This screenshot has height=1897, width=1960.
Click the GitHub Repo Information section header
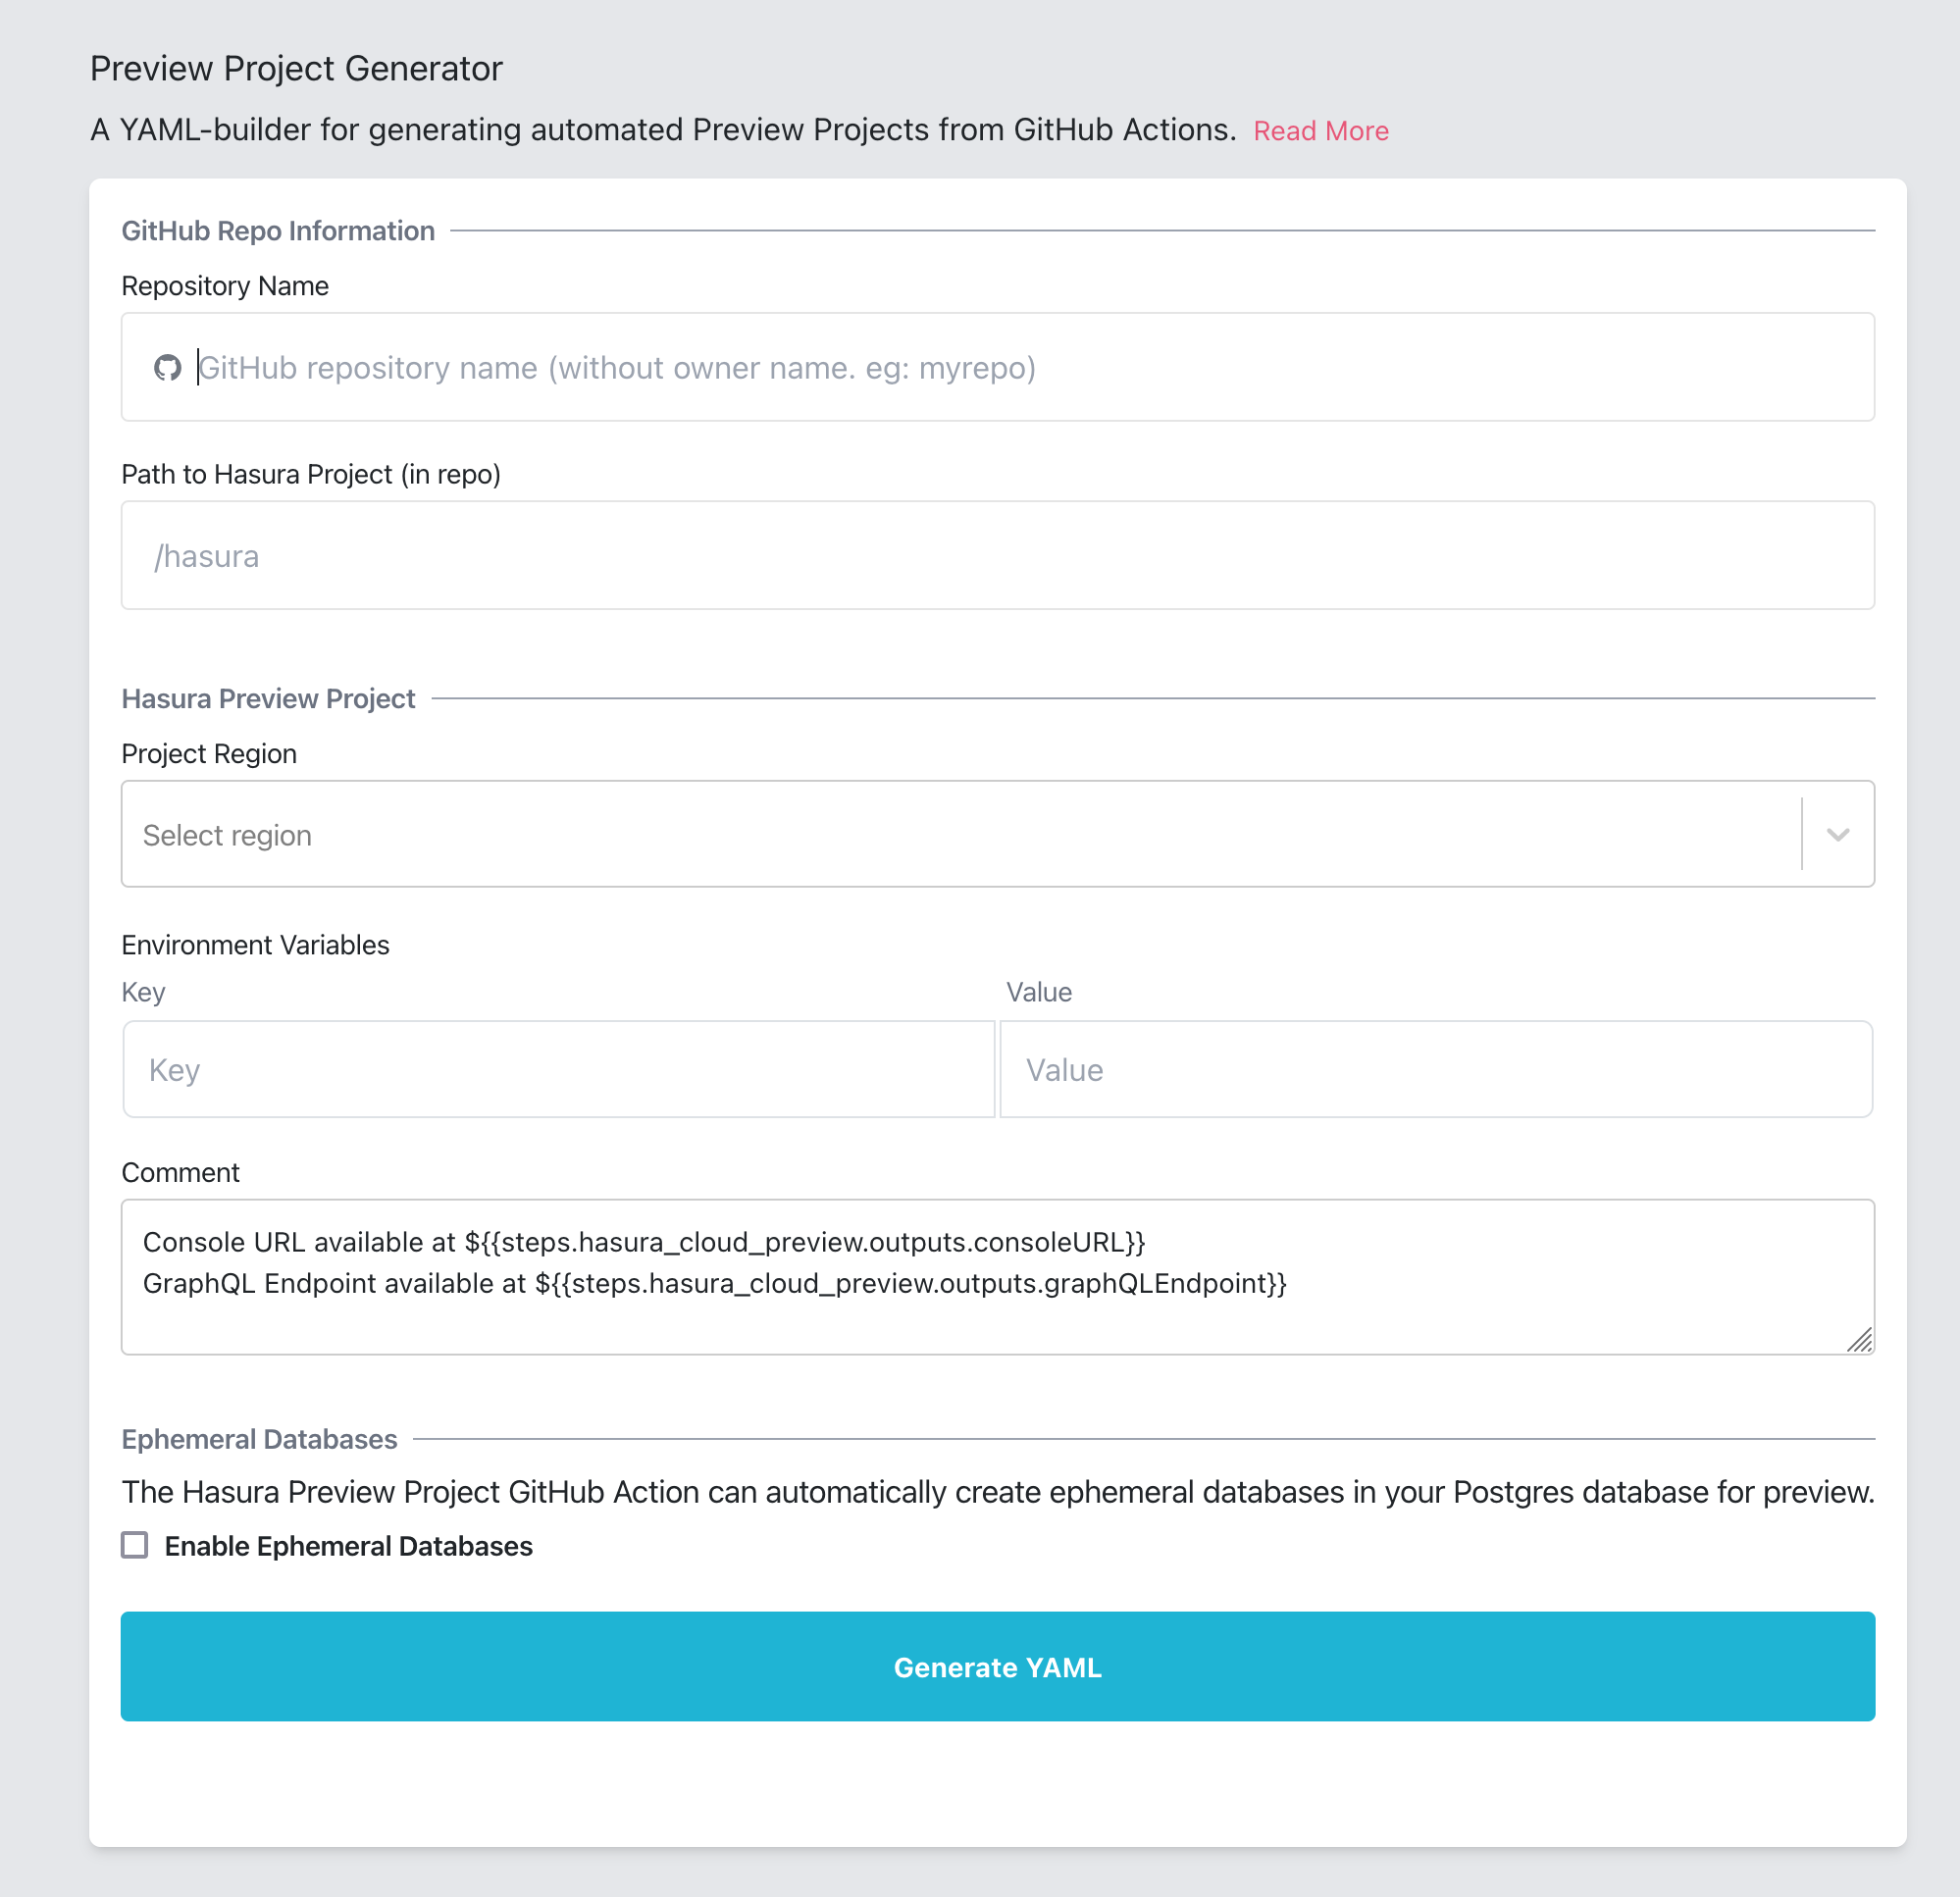click(278, 230)
